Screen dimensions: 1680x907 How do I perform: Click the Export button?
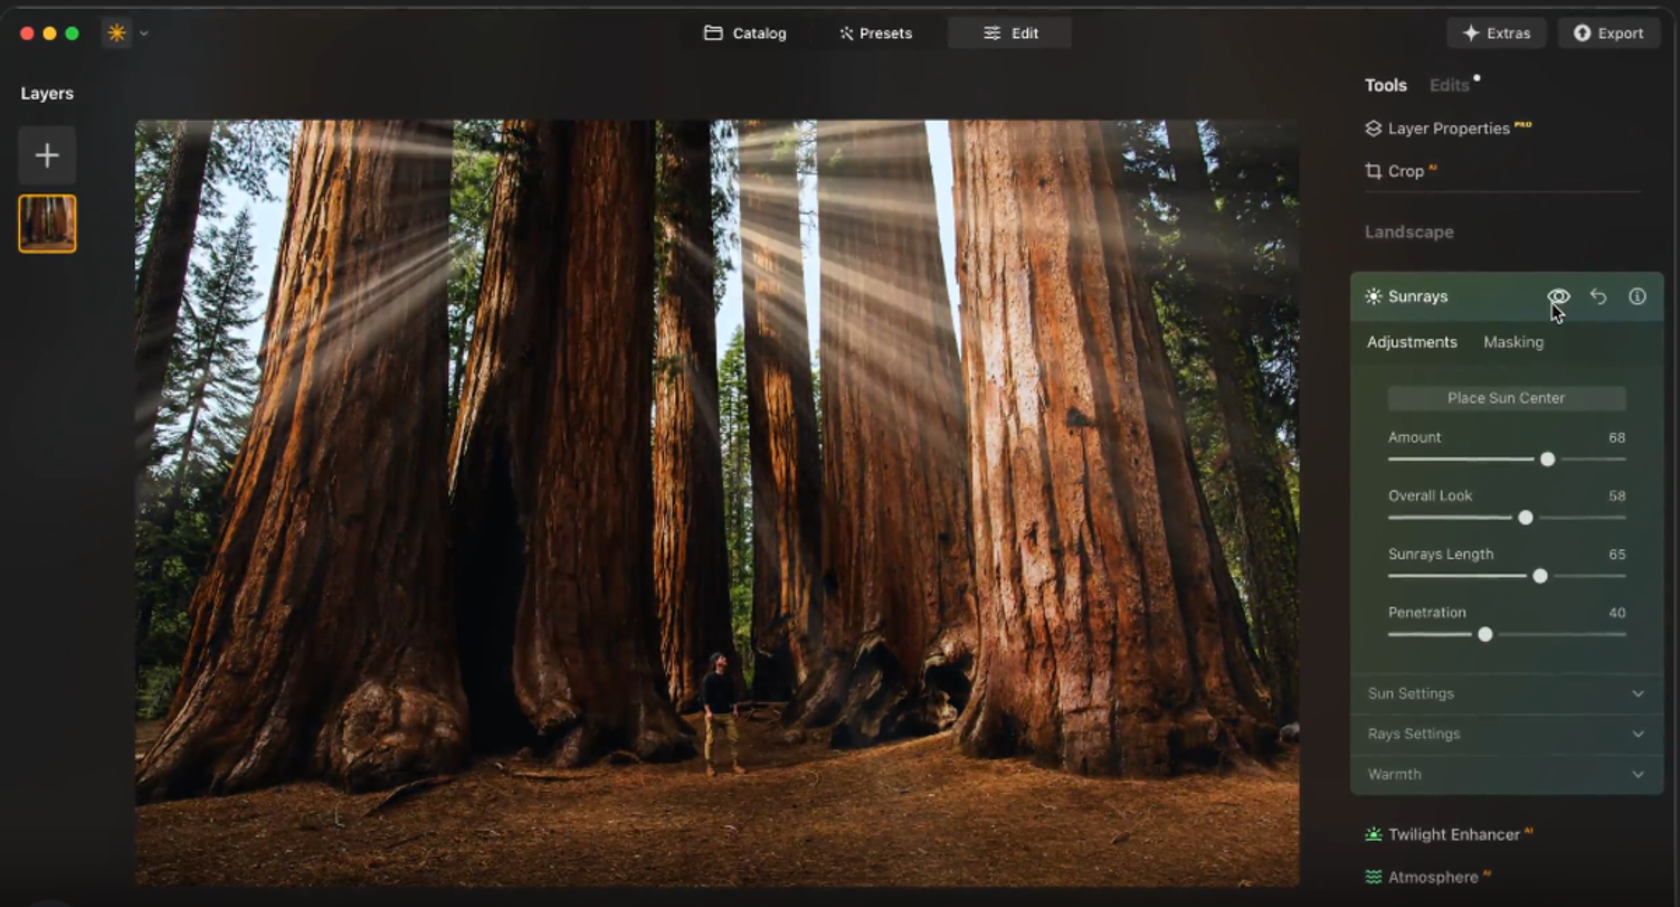point(1608,32)
